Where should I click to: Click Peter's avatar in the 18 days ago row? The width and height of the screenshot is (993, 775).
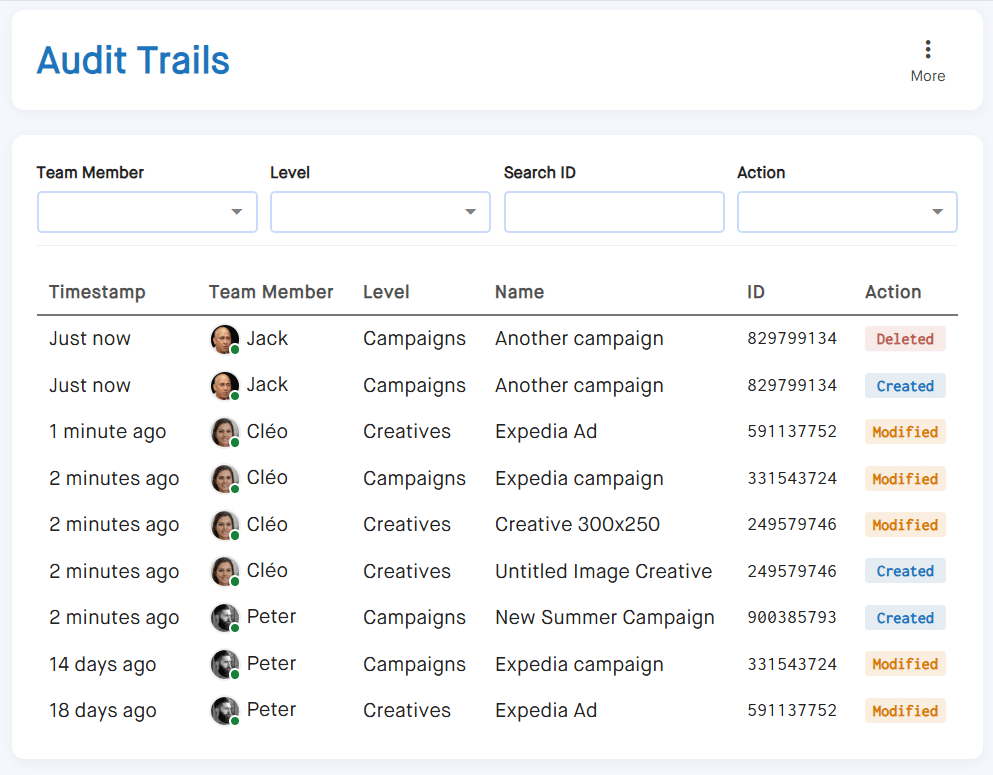click(225, 711)
